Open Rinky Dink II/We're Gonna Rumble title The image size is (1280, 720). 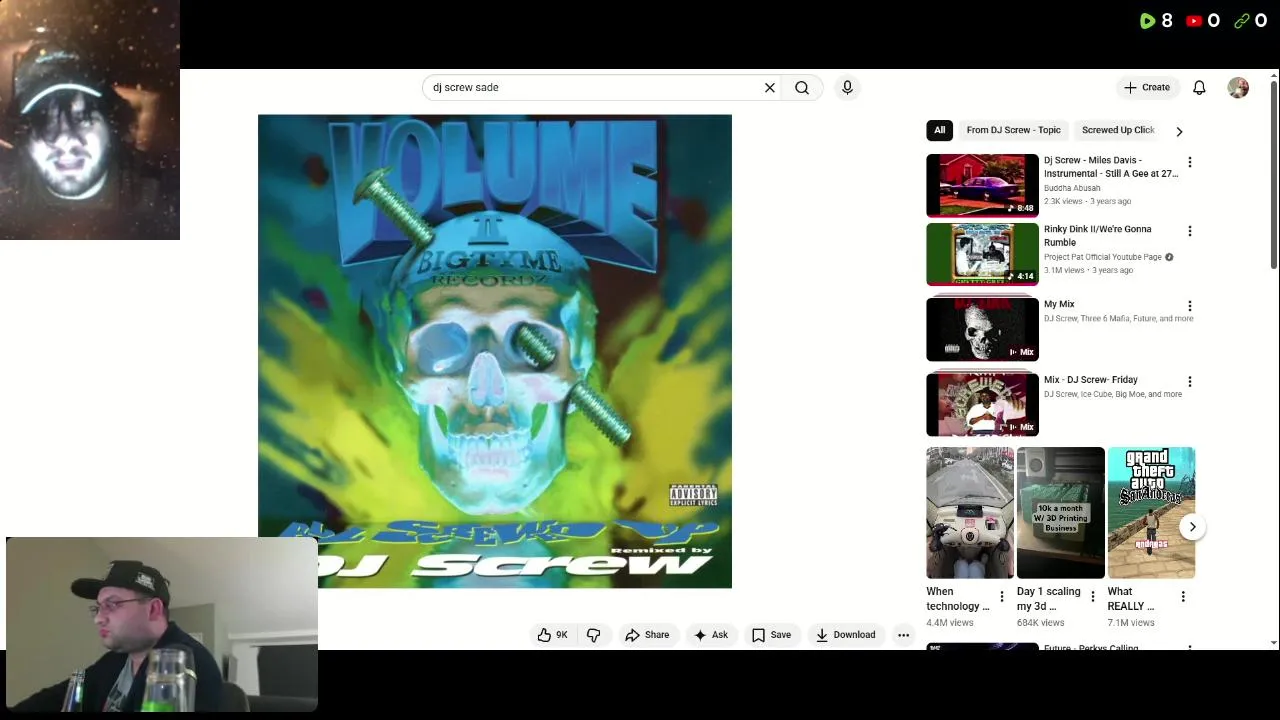[x=1098, y=236]
